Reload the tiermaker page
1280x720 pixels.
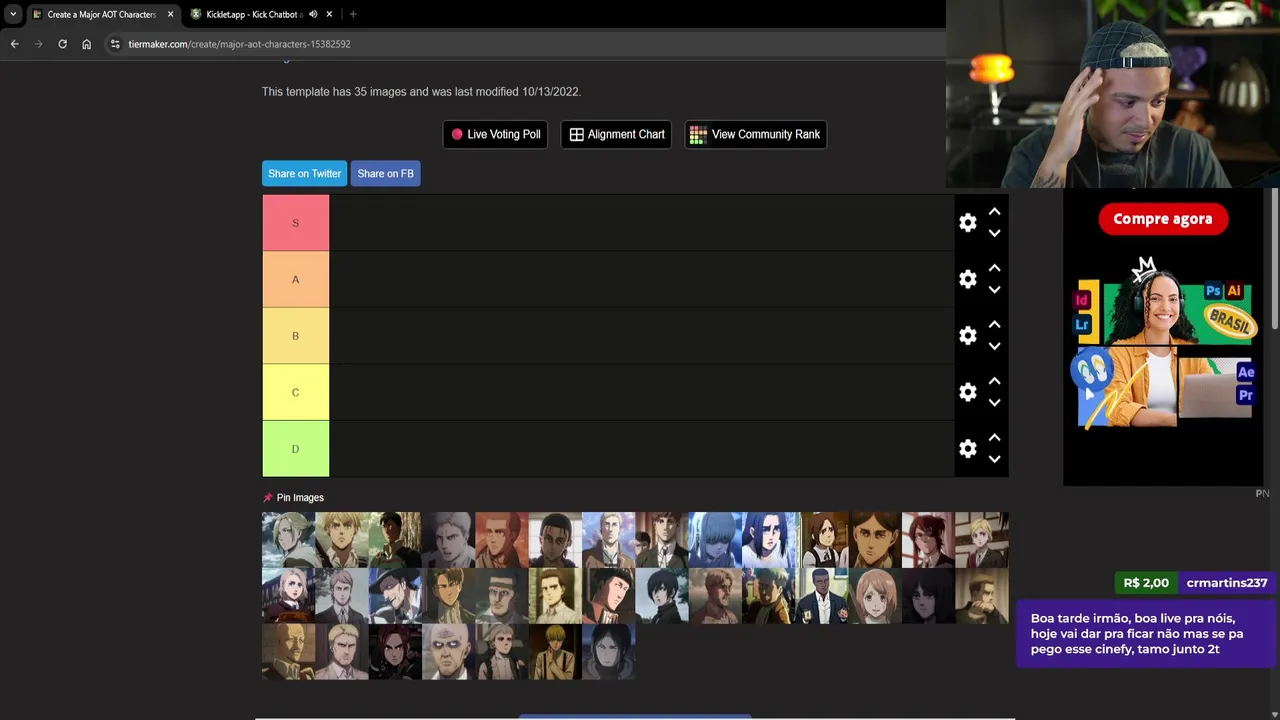[x=62, y=44]
